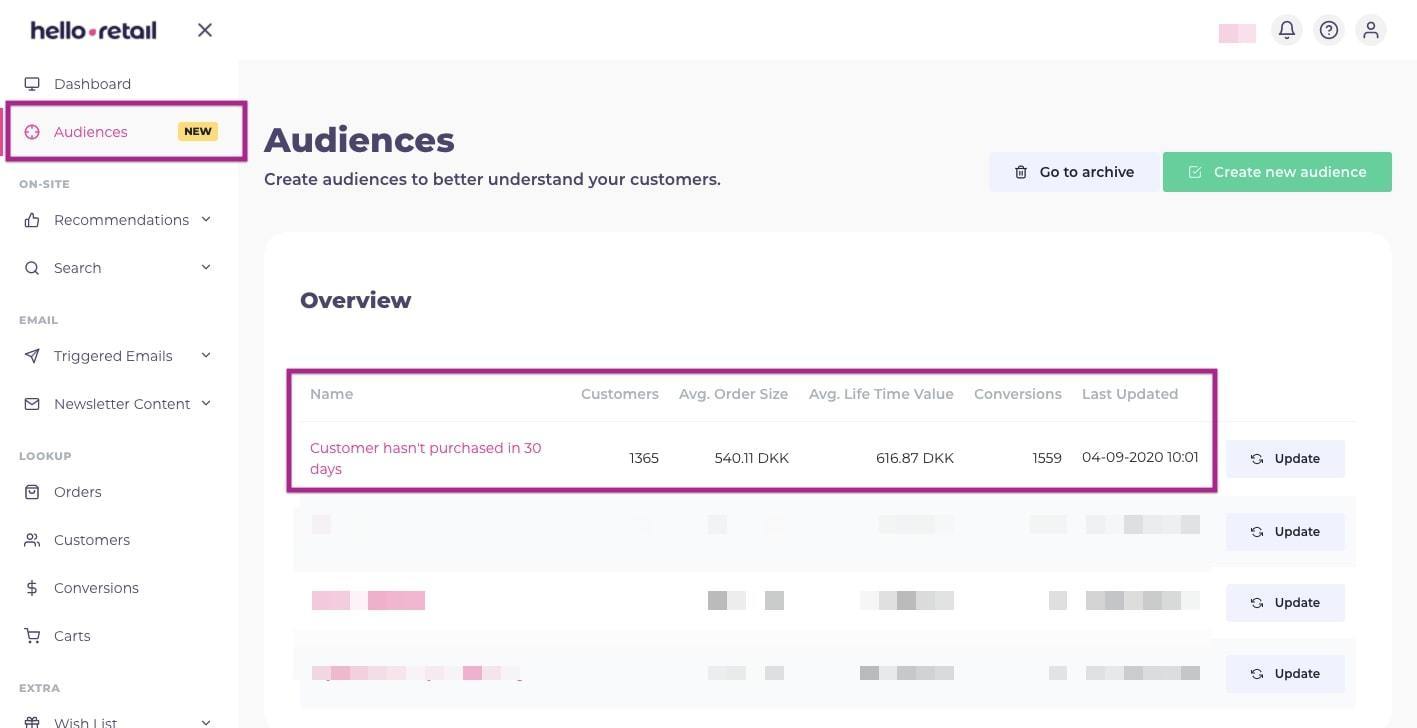The height and width of the screenshot is (728, 1417).
Task: Open the user account profile icon
Action: [1371, 30]
